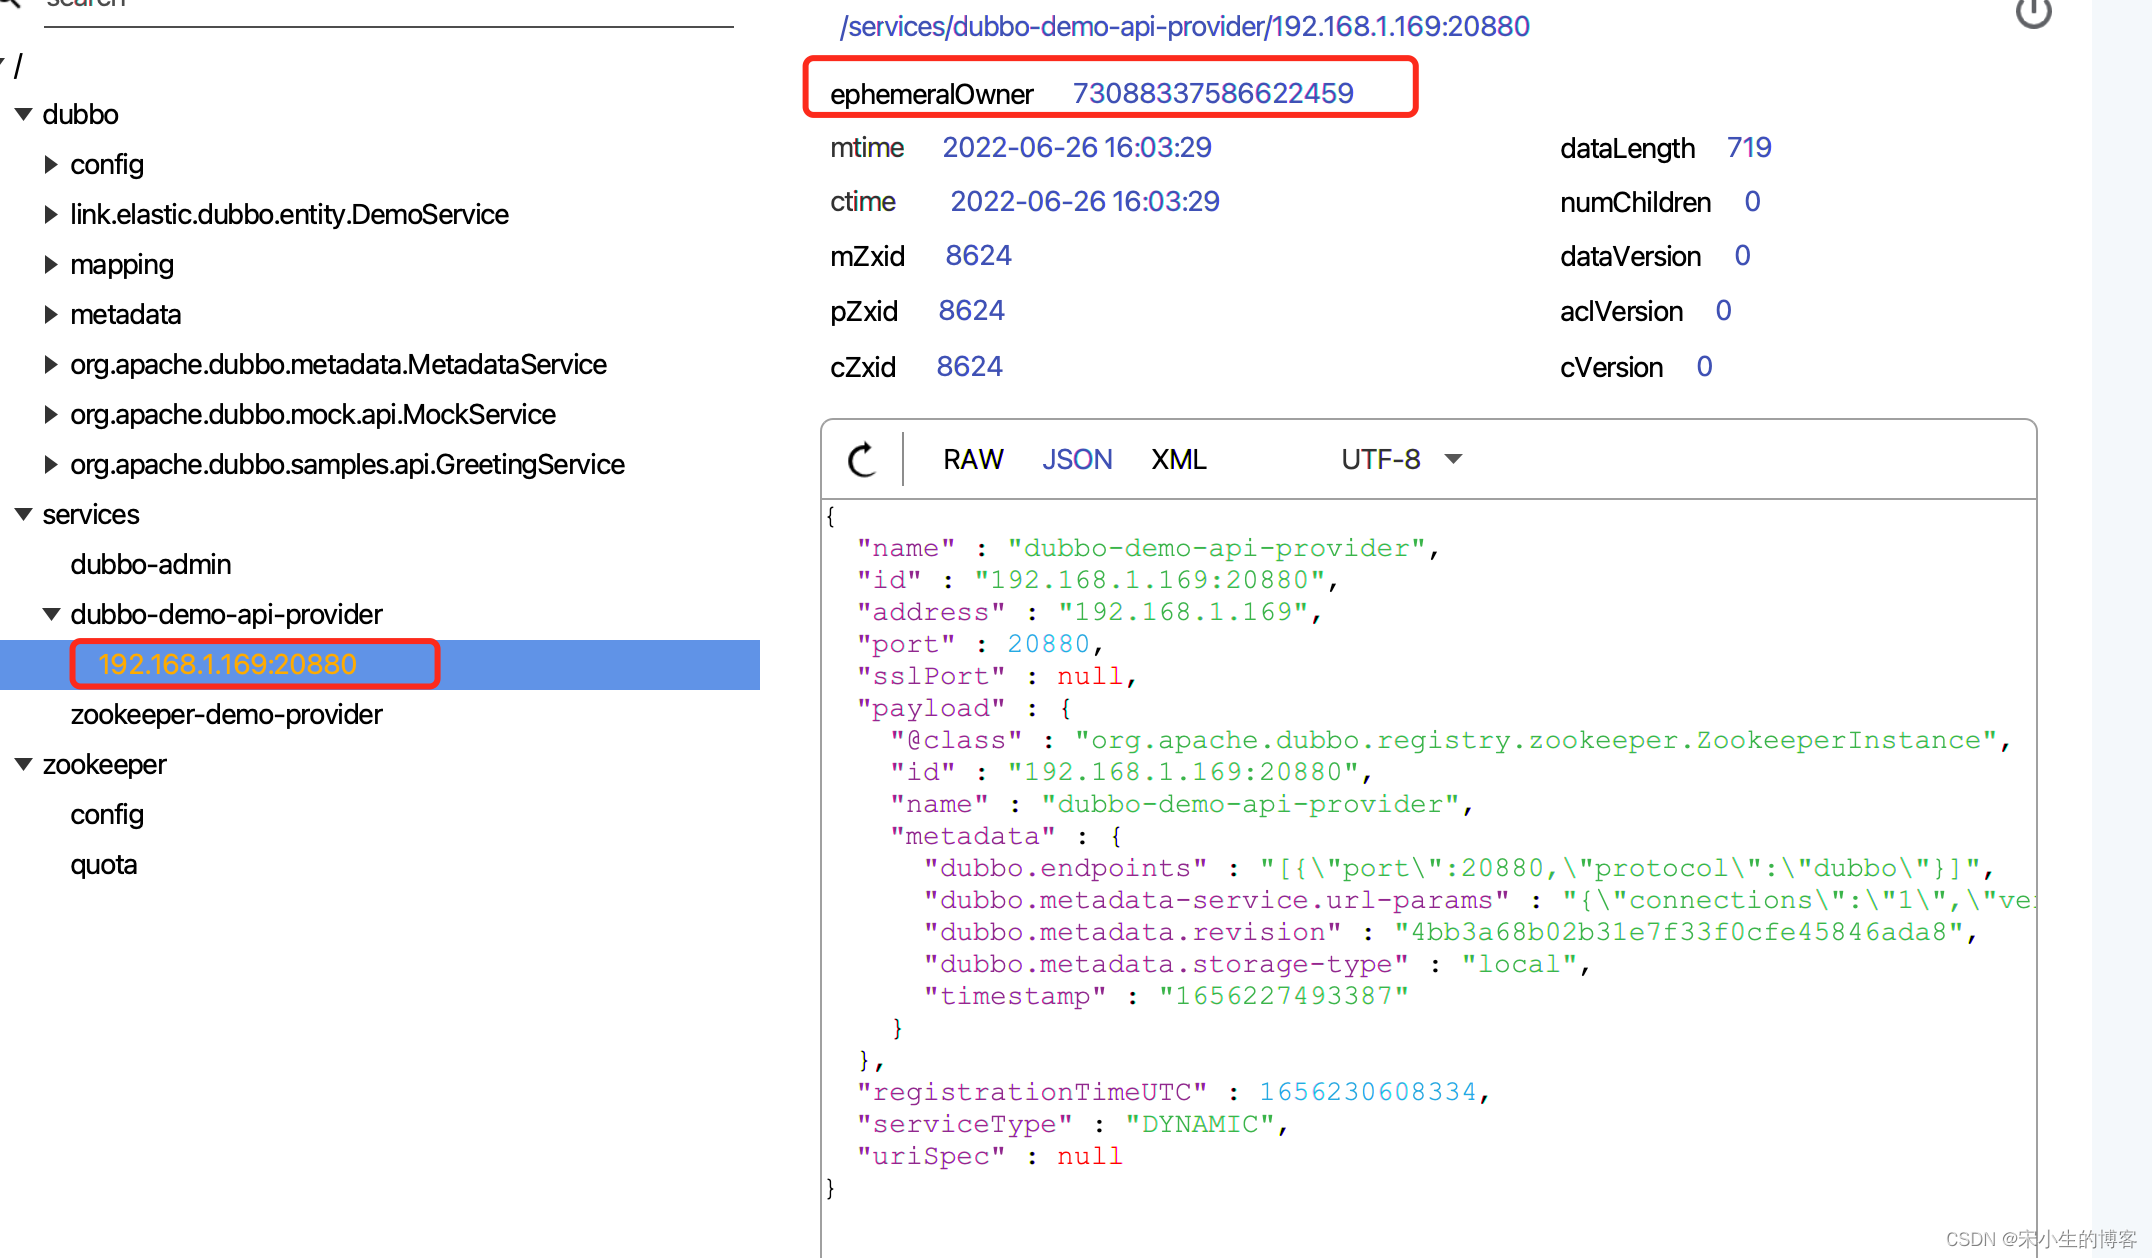Click the search magnifier icon
This screenshot has height=1258, width=2152.
tap(10, 3)
